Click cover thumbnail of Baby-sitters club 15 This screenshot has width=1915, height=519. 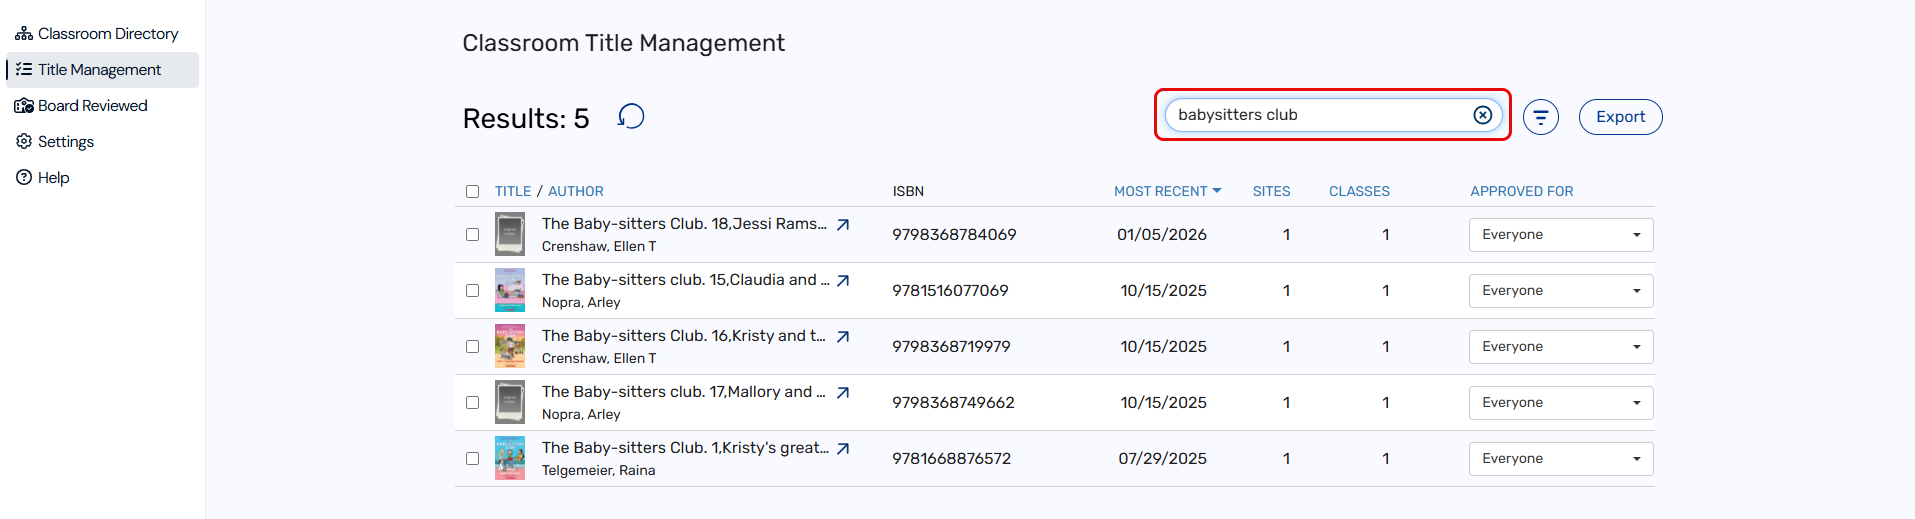coord(510,291)
